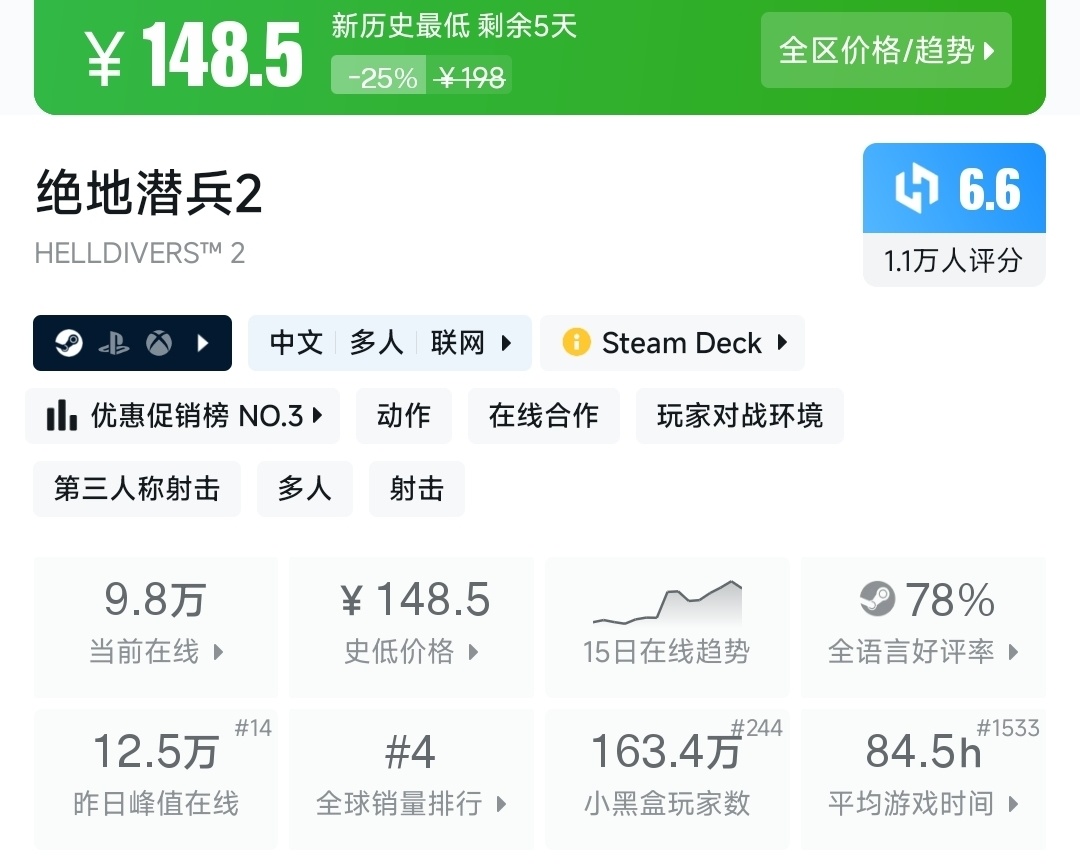
Task: Open the 15日在线趋势 chart
Action: tap(666, 627)
